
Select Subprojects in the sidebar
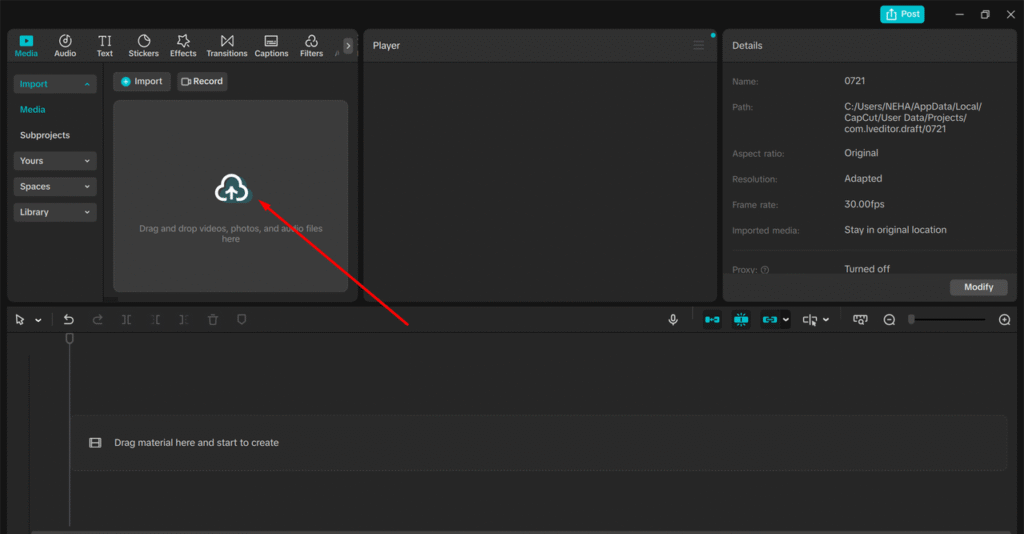coord(44,135)
